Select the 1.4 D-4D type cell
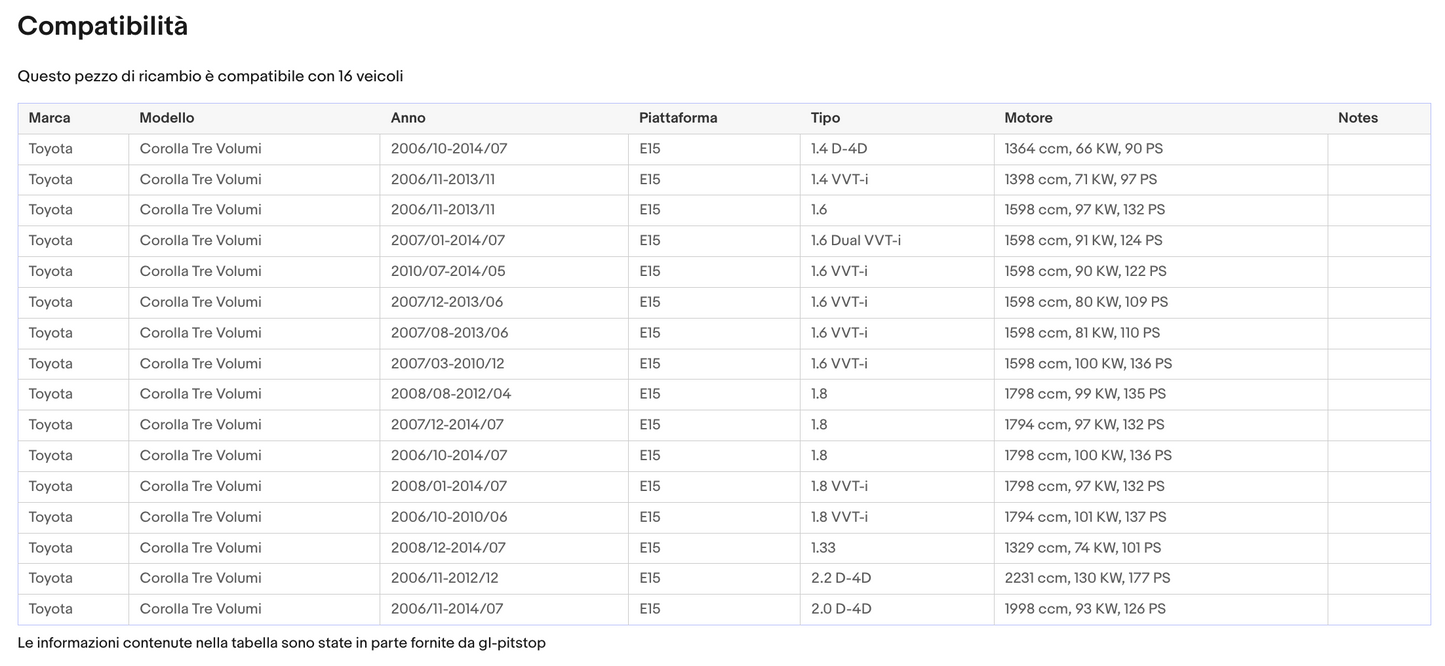 pos(839,149)
